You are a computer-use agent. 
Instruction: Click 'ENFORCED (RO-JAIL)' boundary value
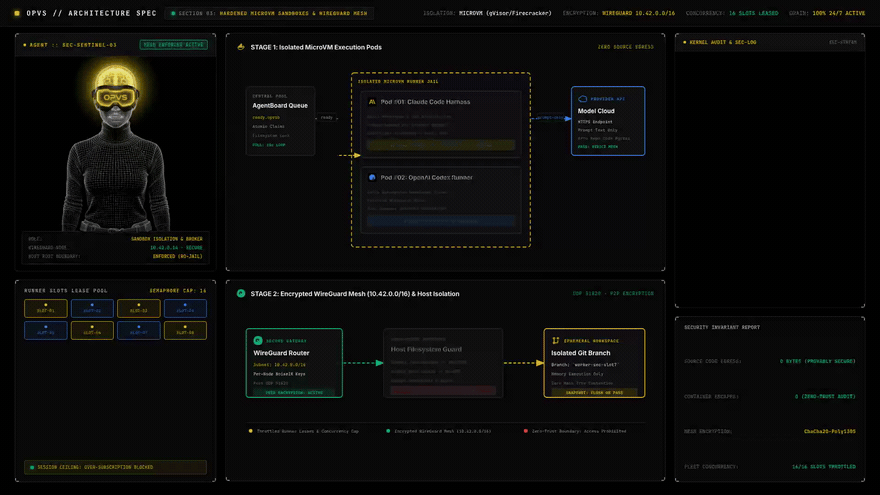177,256
